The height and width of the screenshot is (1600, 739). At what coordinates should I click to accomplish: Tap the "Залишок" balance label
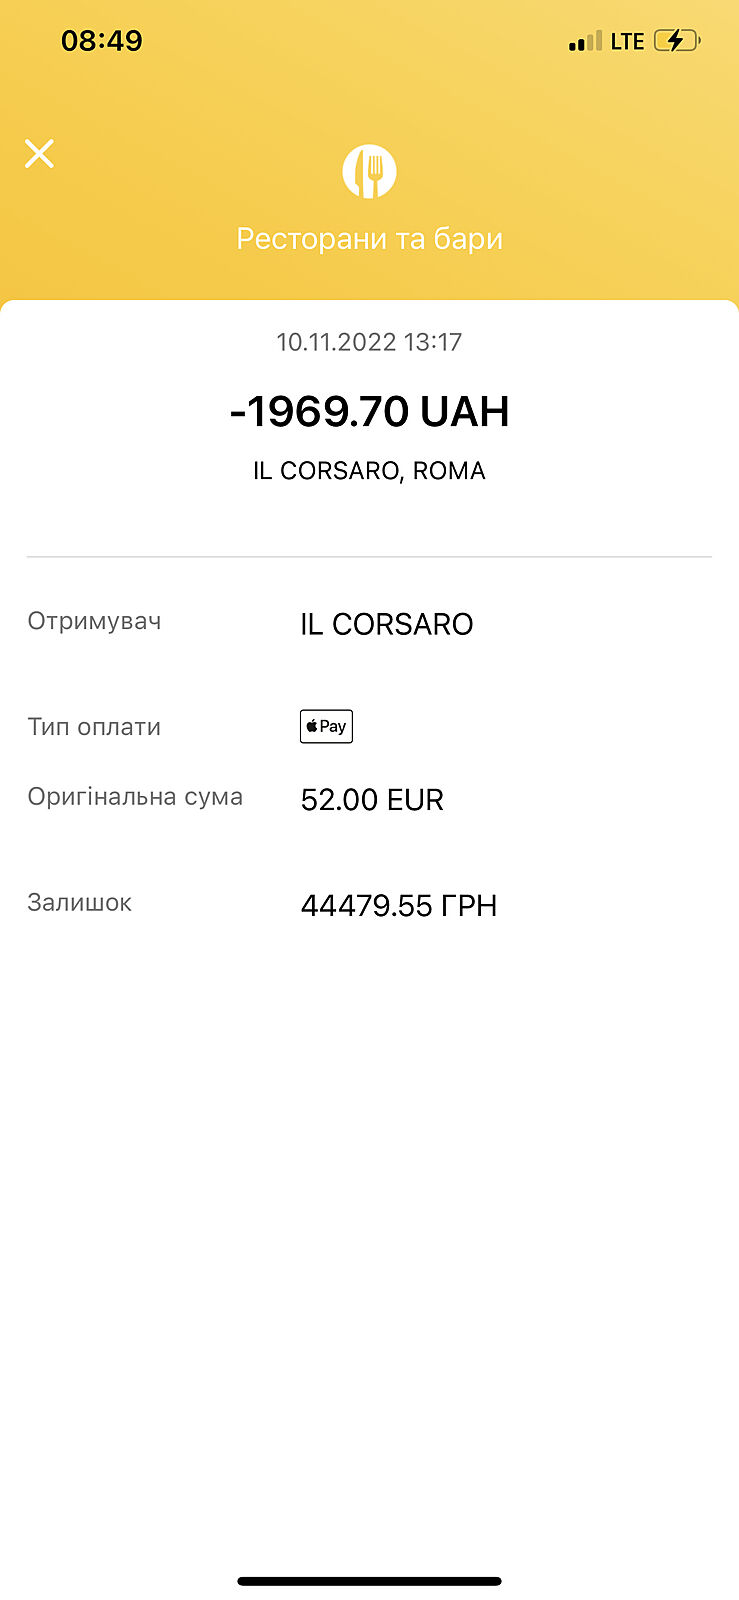pos(80,903)
